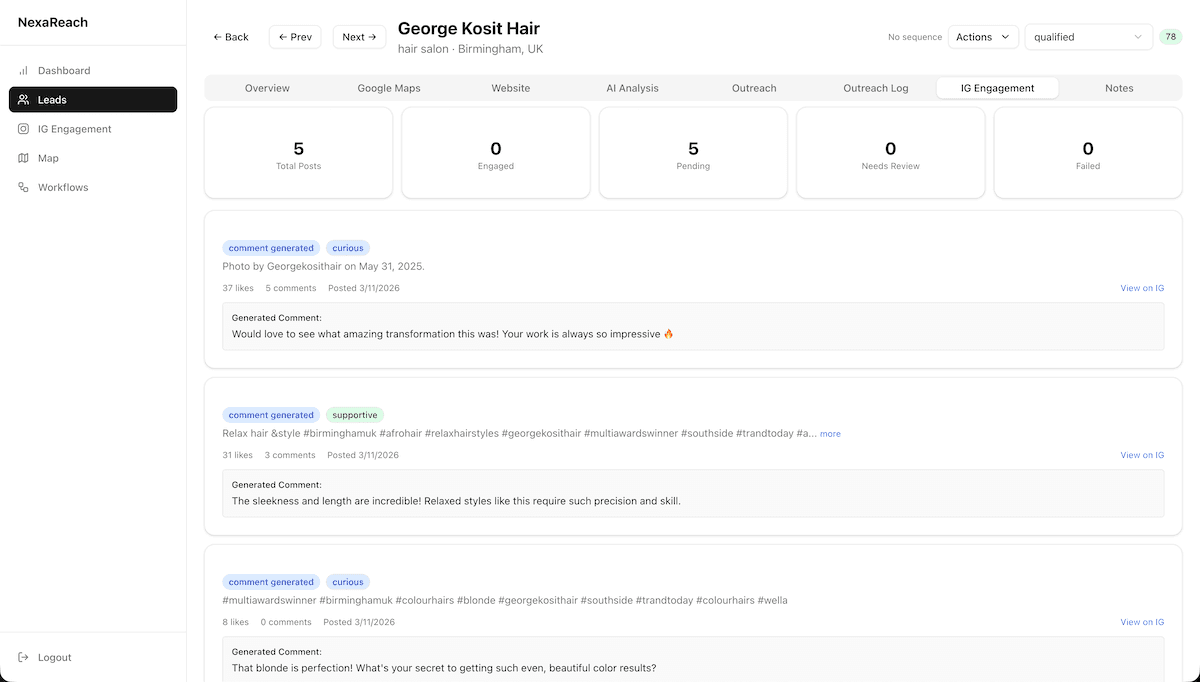Click the Back button
This screenshot has height=682, width=1200.
point(231,37)
